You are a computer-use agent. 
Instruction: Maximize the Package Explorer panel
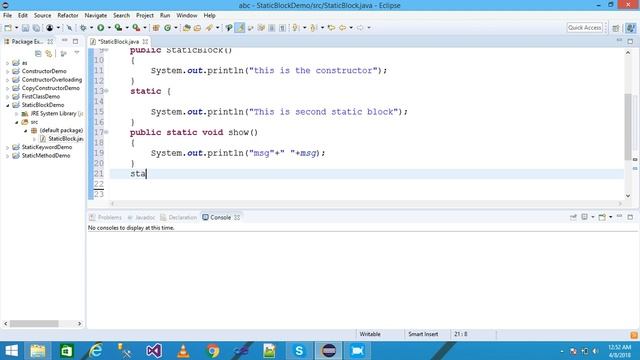tap(76, 41)
